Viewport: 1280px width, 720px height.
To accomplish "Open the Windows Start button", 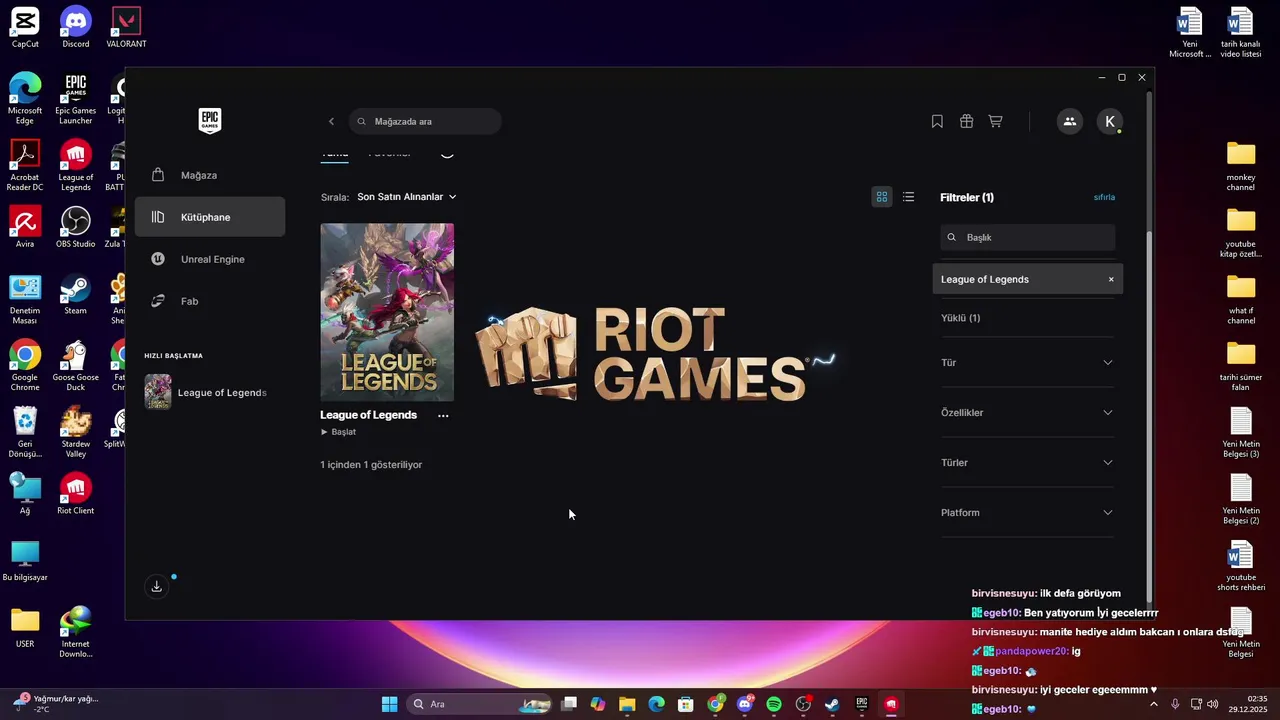I will click(389, 704).
